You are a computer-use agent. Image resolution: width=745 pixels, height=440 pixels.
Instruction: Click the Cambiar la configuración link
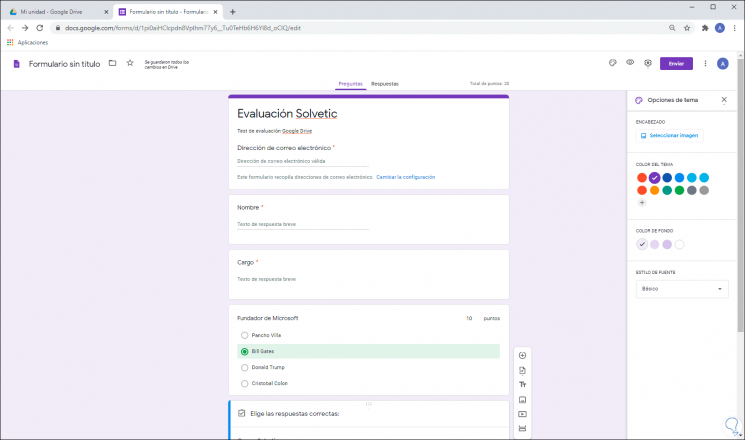(x=405, y=177)
